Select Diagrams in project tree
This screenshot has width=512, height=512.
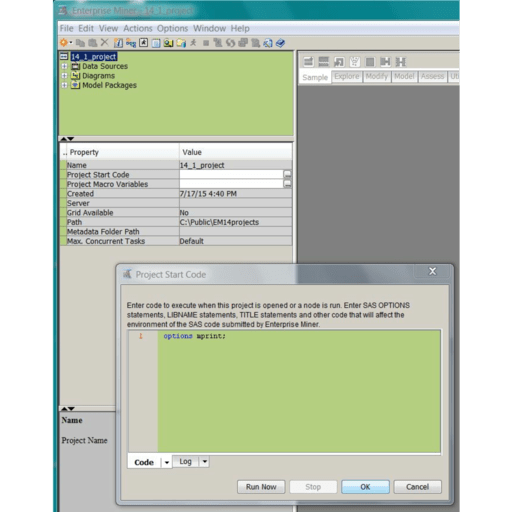coord(98,76)
